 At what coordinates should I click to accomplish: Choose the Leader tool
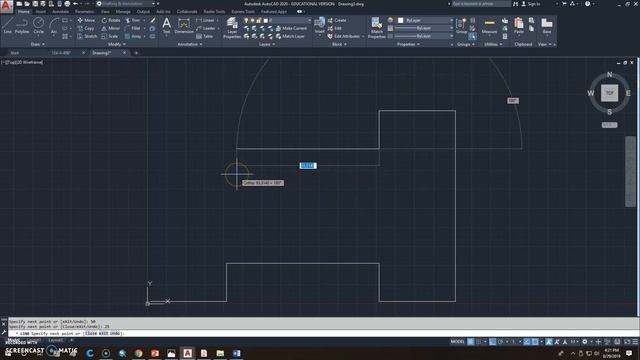206,28
